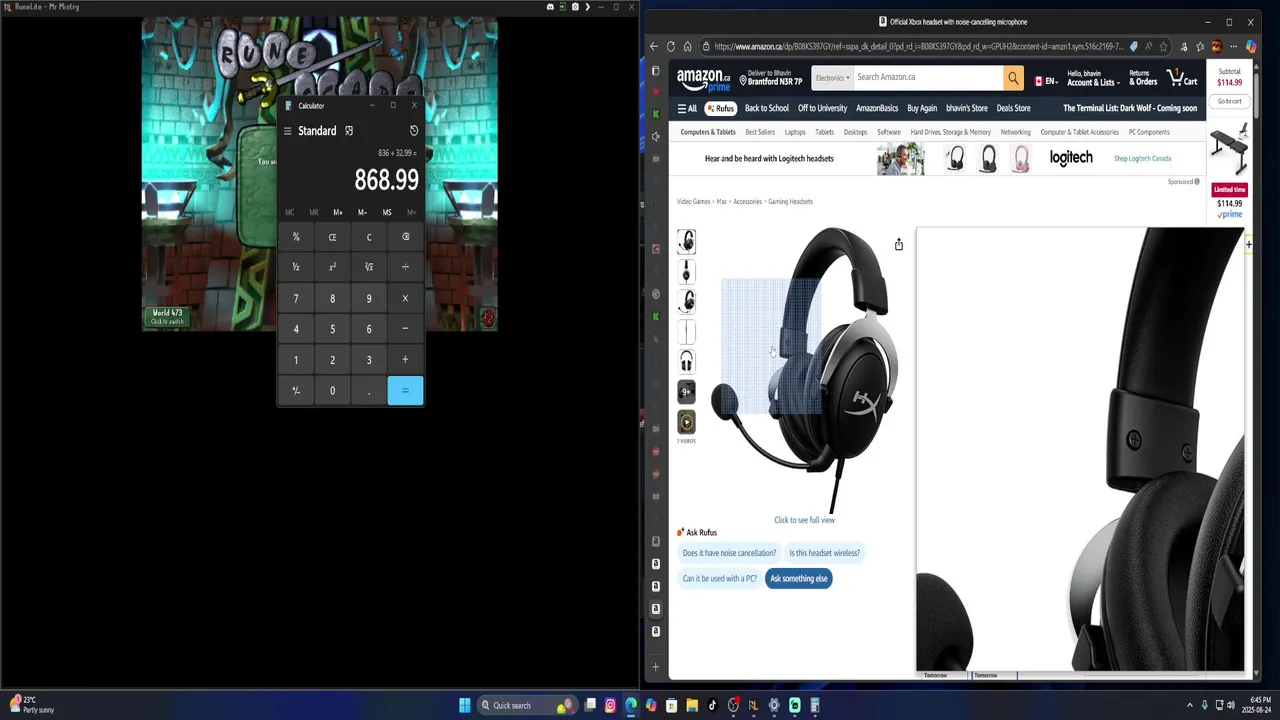The width and height of the screenshot is (1280, 720).
Task: Click the plus key in Calculator
Action: pyautogui.click(x=405, y=360)
